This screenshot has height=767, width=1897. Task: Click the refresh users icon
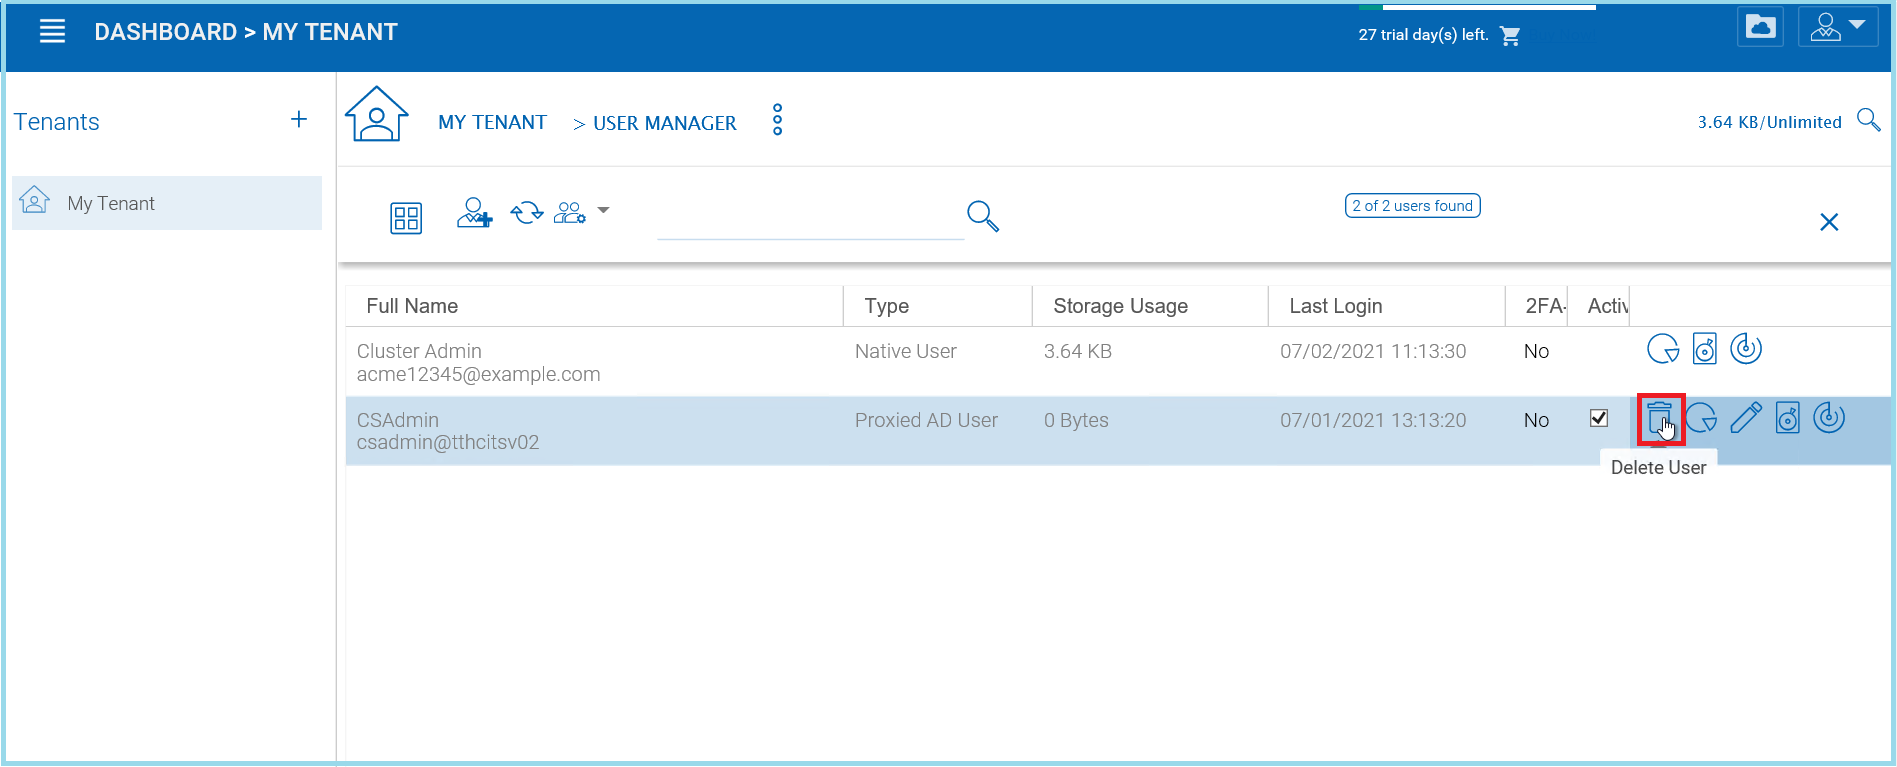(x=527, y=213)
